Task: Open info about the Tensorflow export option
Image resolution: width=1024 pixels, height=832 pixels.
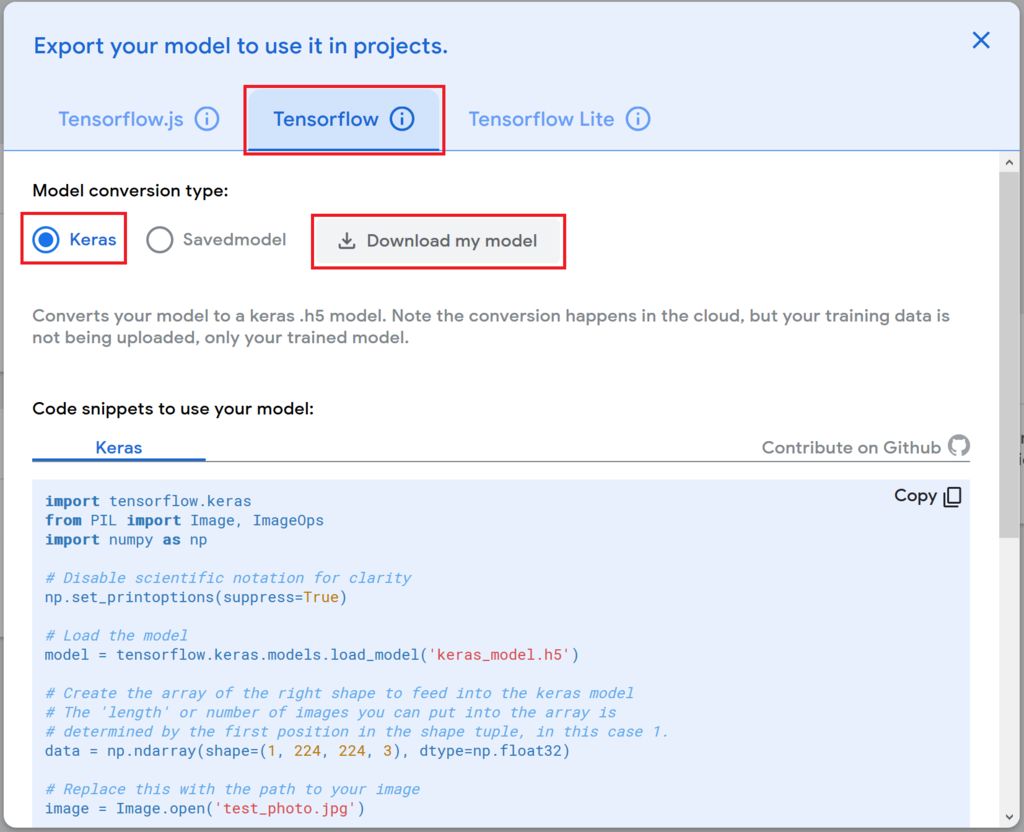Action: [x=404, y=118]
